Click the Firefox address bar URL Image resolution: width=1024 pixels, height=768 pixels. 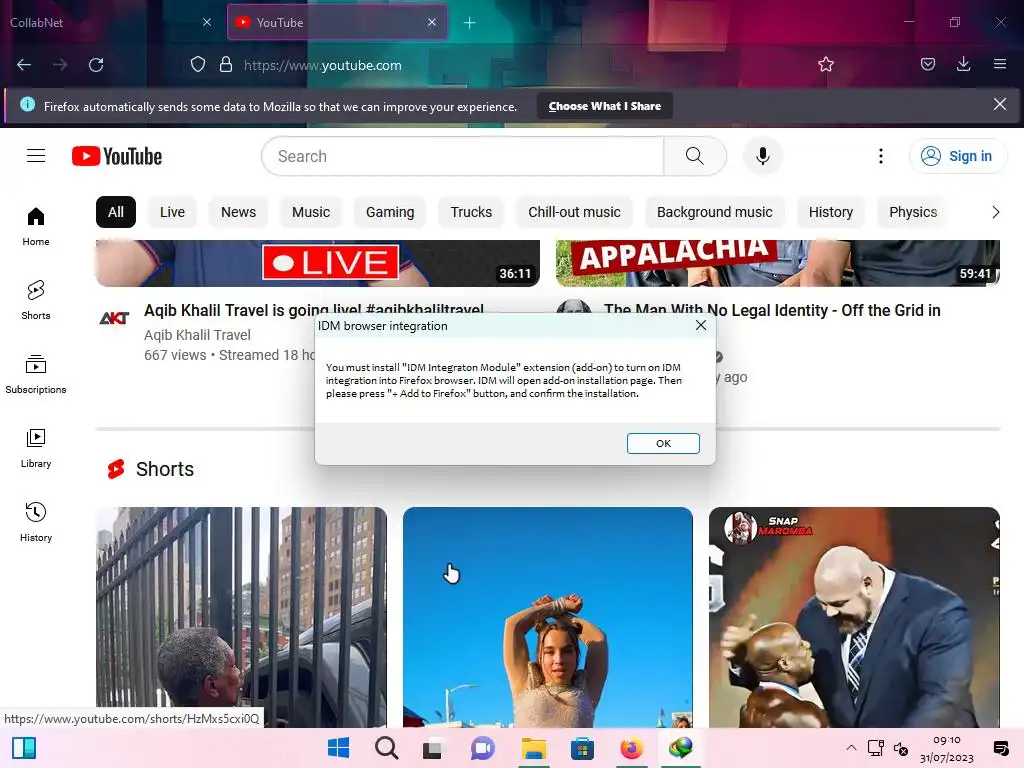pos(323,65)
